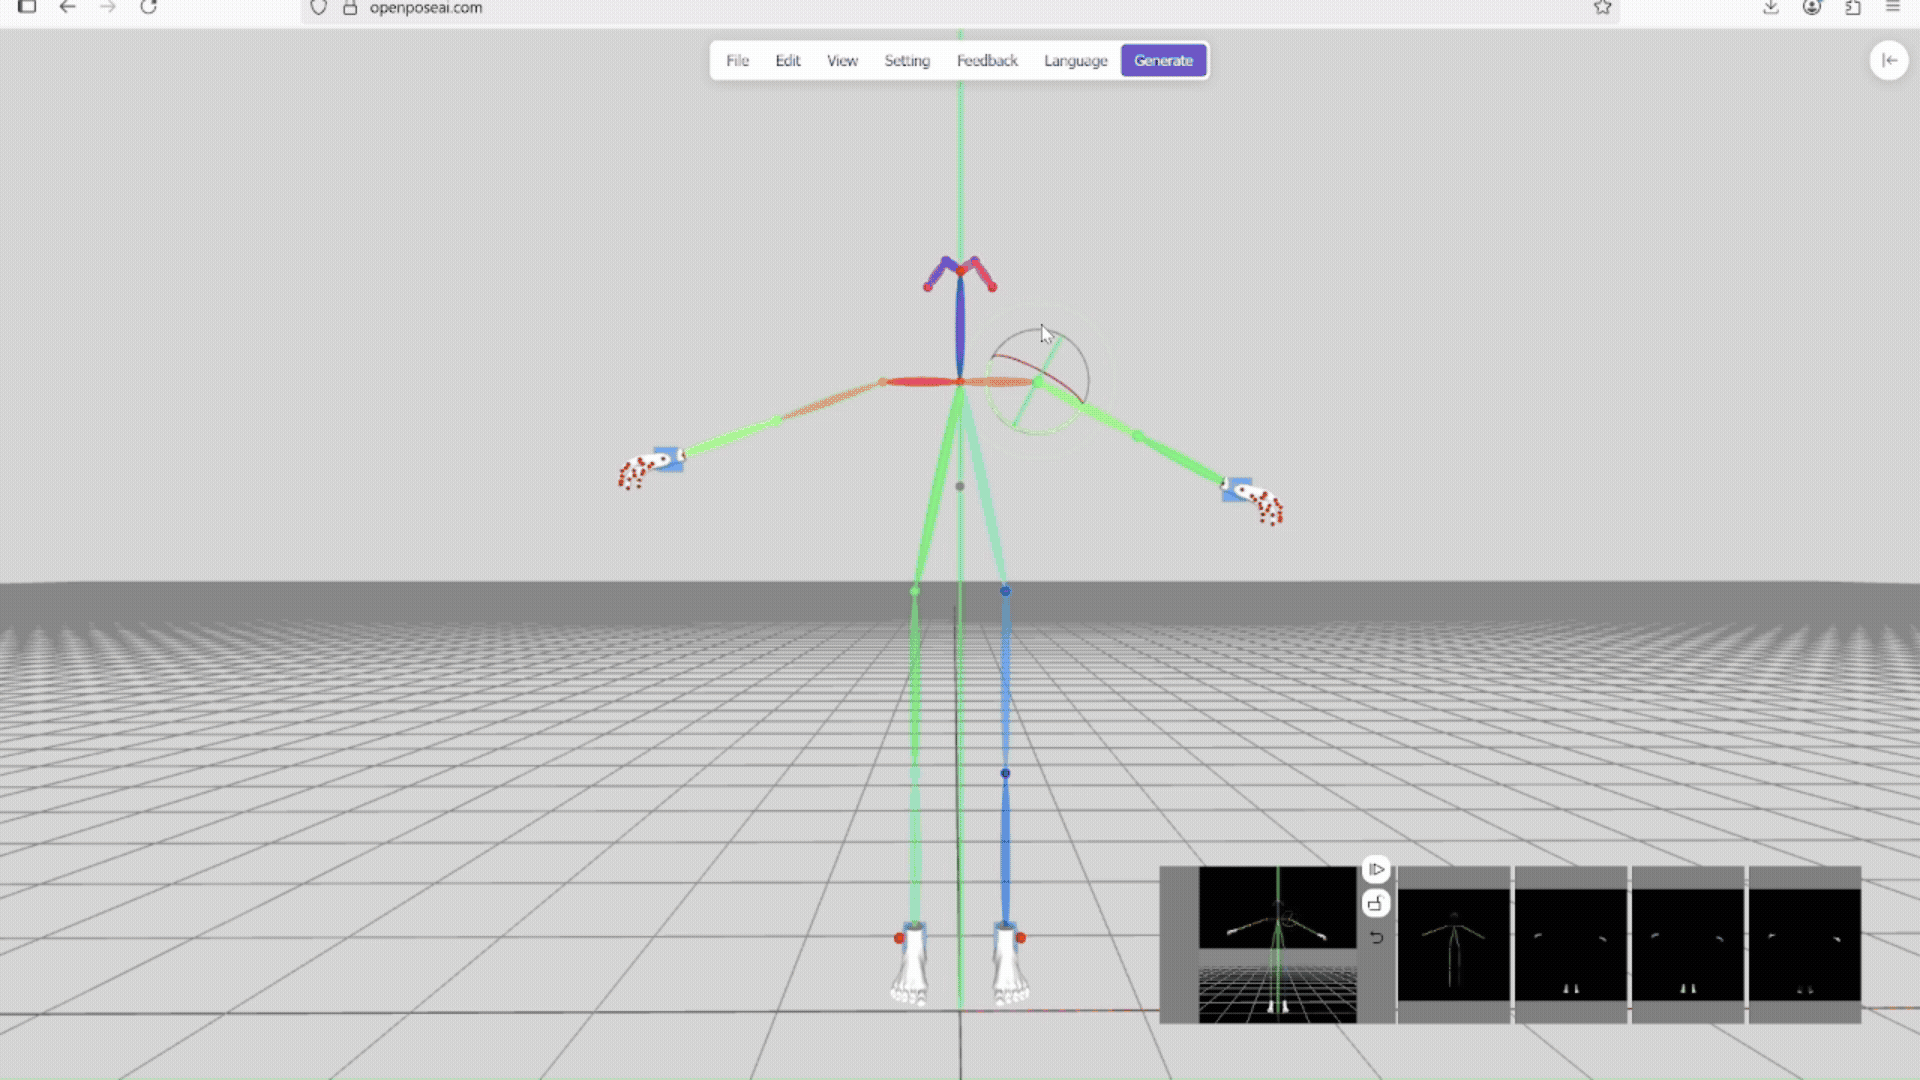Open the Setting menu

907,61
